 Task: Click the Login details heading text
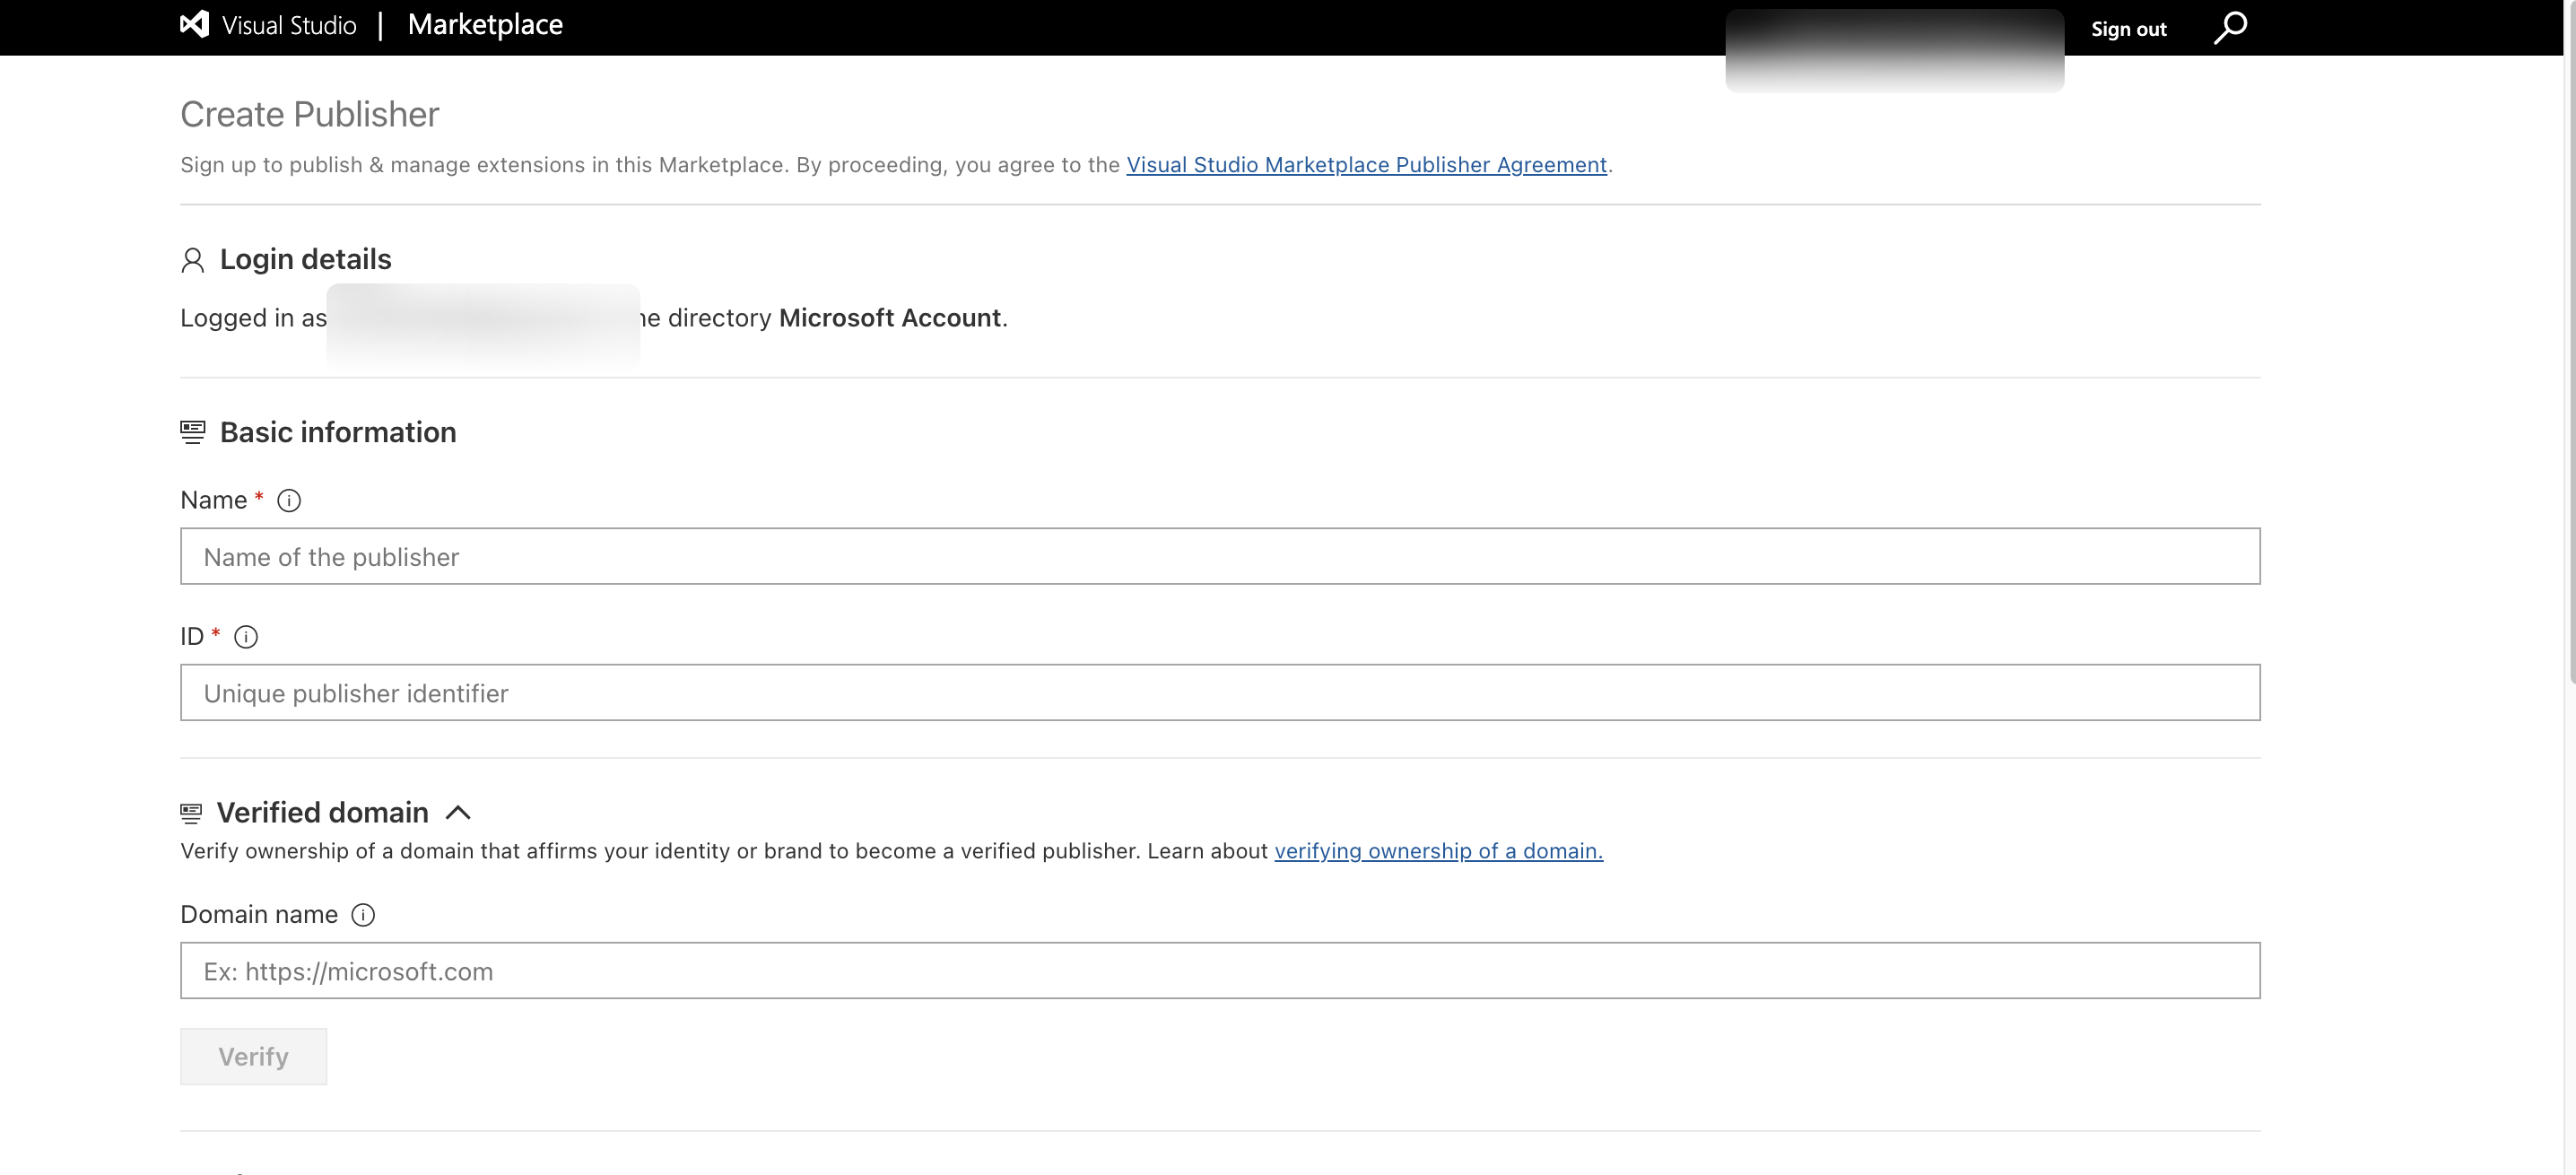(x=305, y=259)
